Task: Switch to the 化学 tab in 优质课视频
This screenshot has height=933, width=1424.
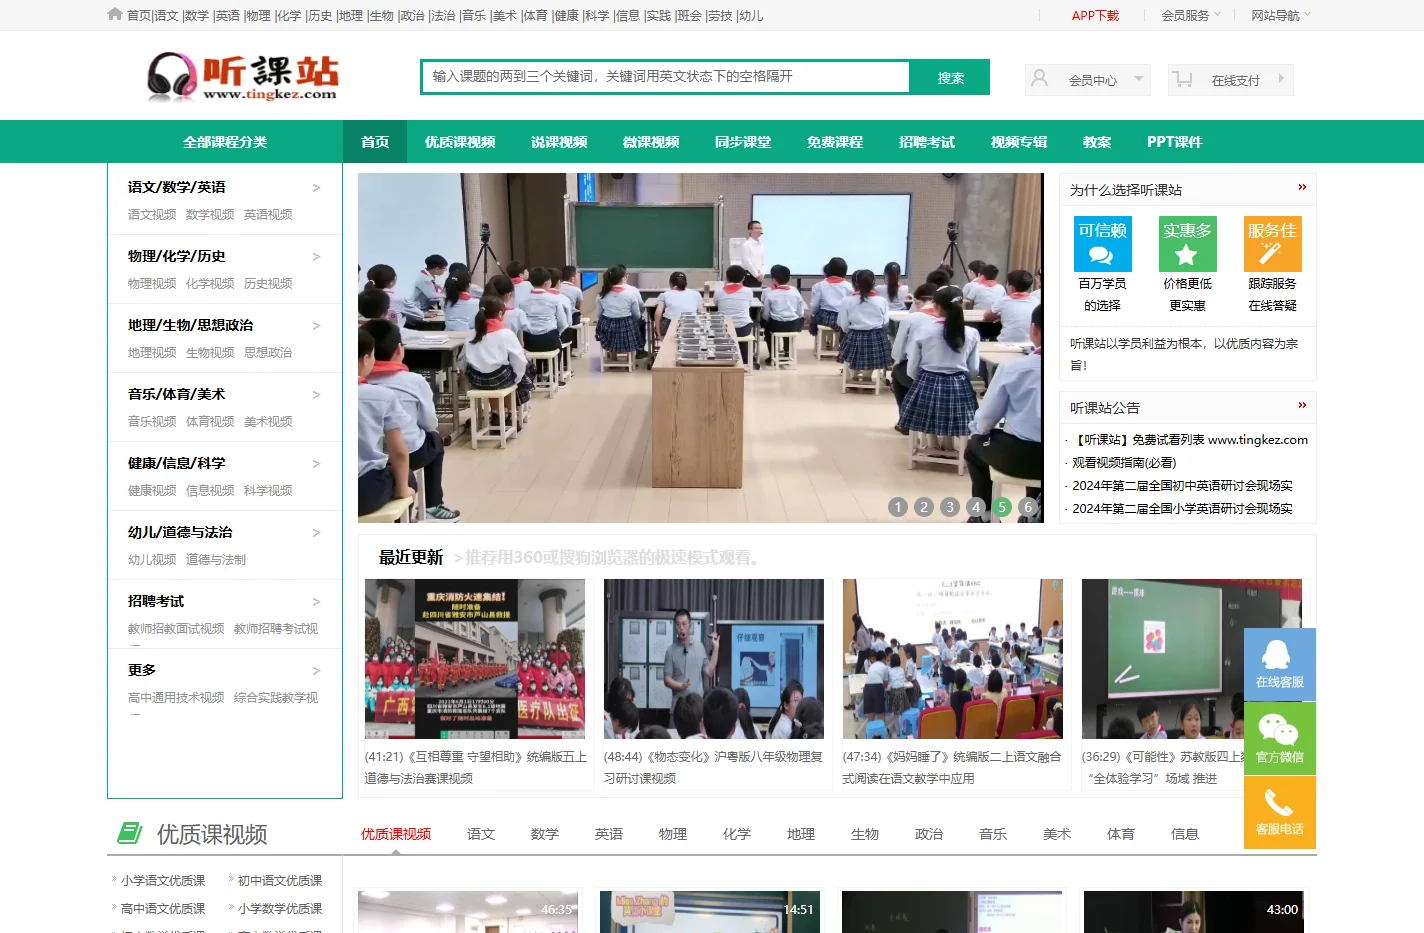Action: (737, 834)
